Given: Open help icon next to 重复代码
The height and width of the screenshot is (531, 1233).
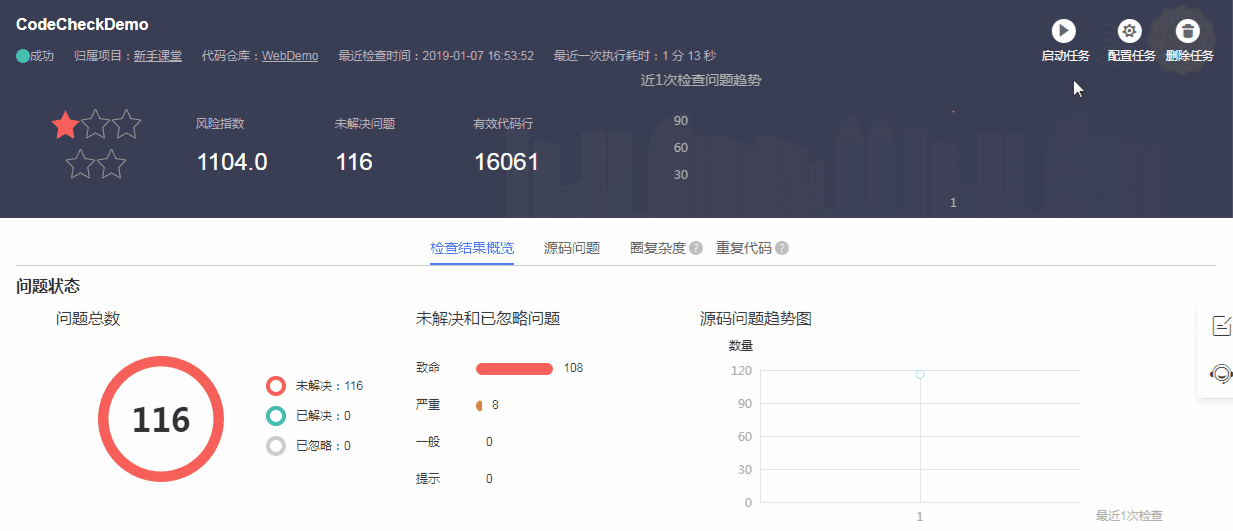Looking at the screenshot, I should click(x=782, y=248).
